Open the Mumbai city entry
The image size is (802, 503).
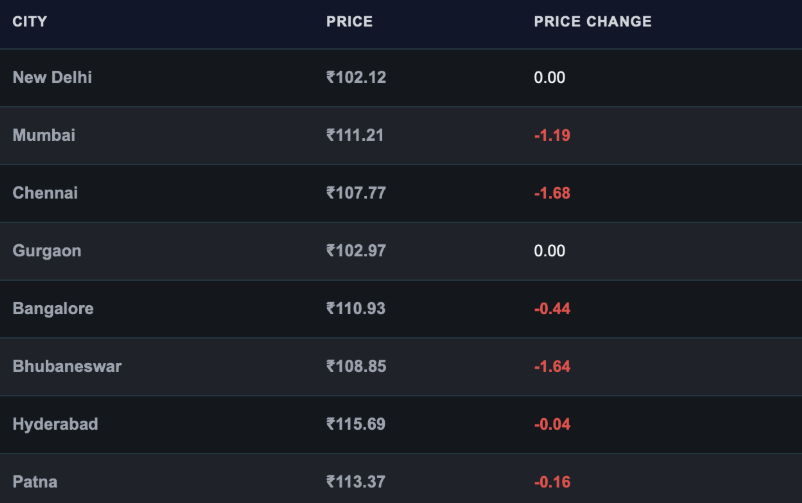pos(44,135)
